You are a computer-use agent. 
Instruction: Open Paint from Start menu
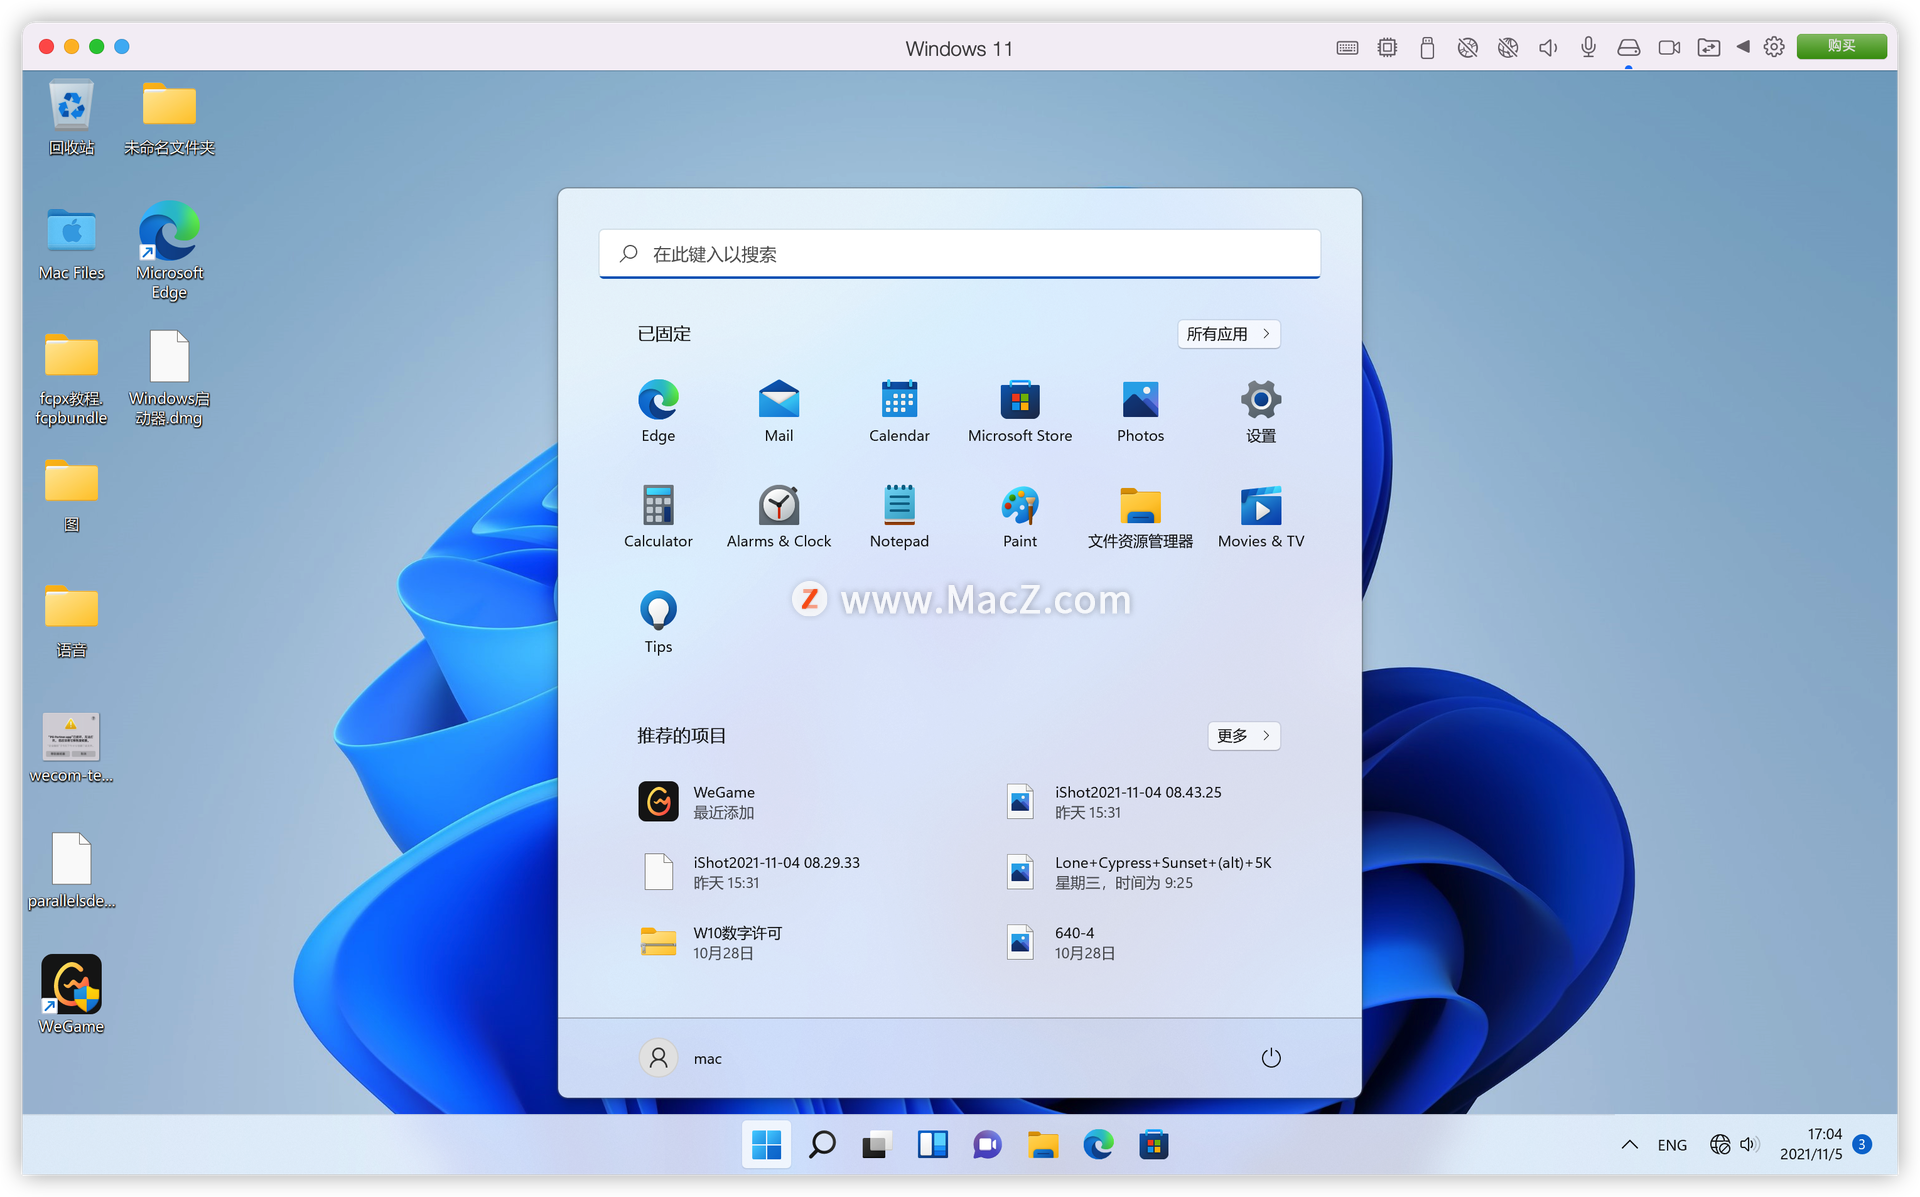[x=1019, y=515]
